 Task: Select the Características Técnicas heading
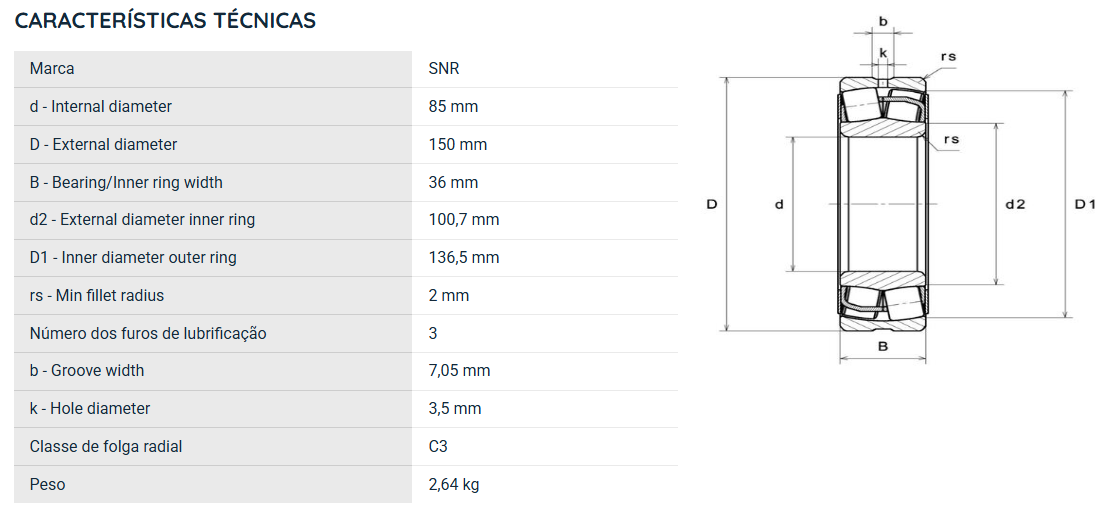[x=165, y=20]
